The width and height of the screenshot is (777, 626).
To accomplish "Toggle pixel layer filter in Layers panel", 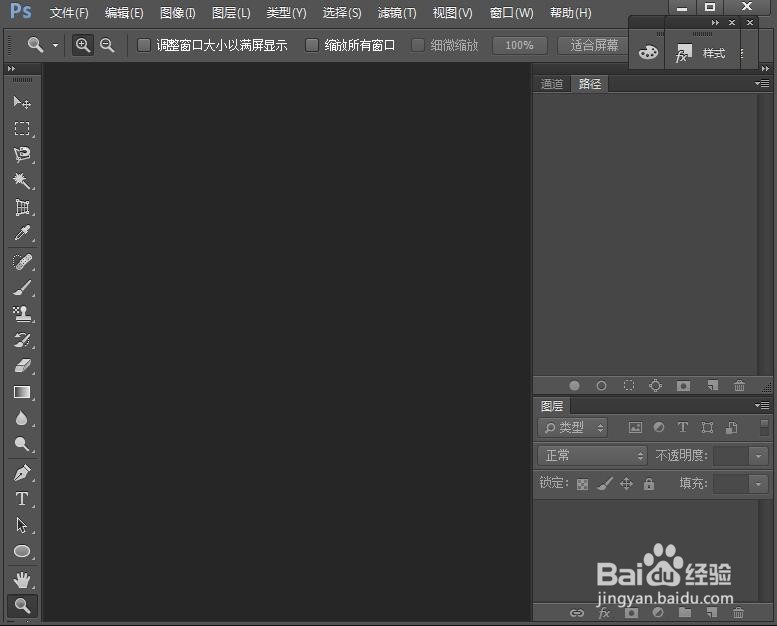I will (x=635, y=427).
